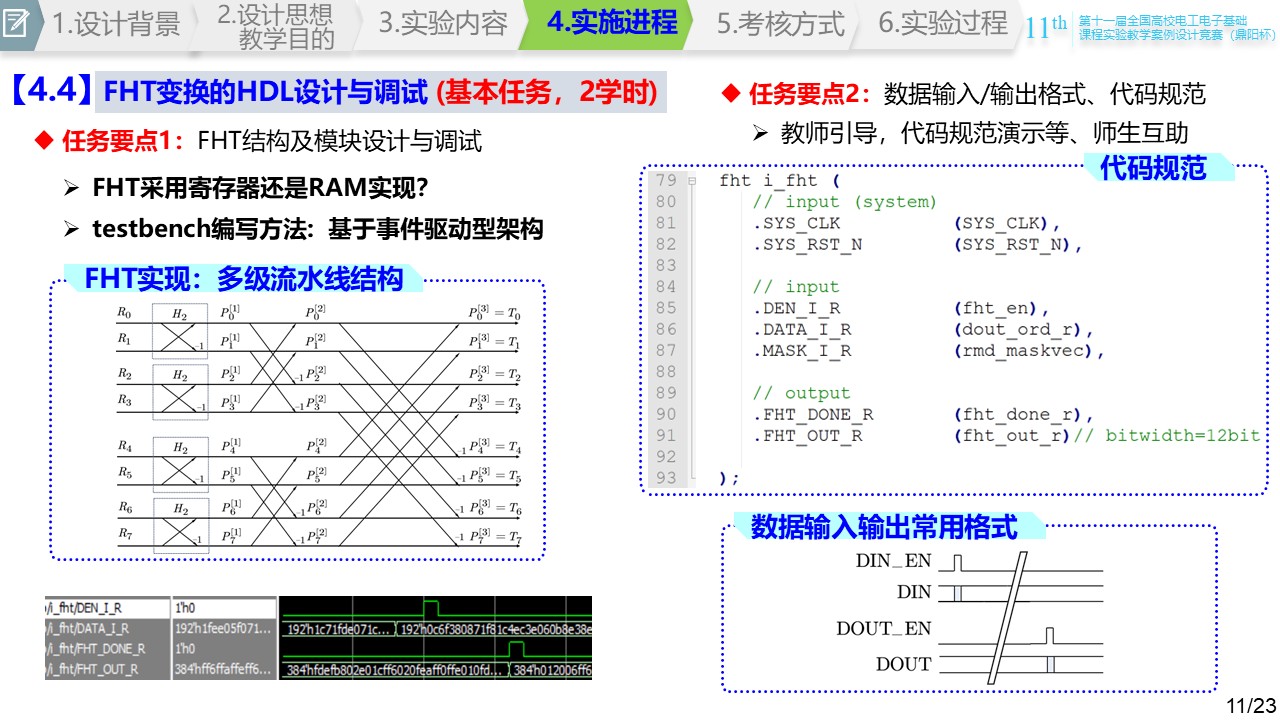The image size is (1280, 720).
Task: Click the 11/23 page number
Action: 1251,706
